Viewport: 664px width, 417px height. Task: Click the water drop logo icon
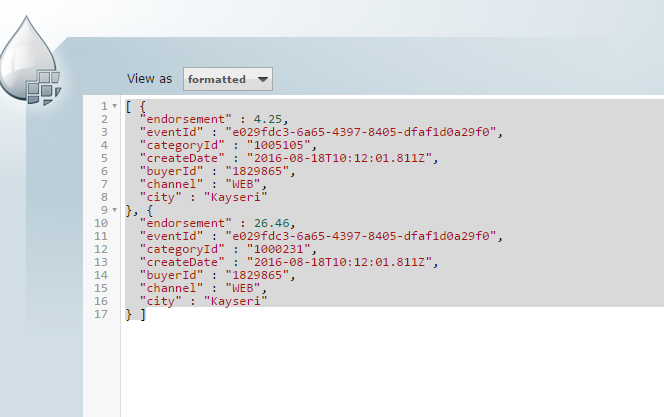tap(30, 60)
